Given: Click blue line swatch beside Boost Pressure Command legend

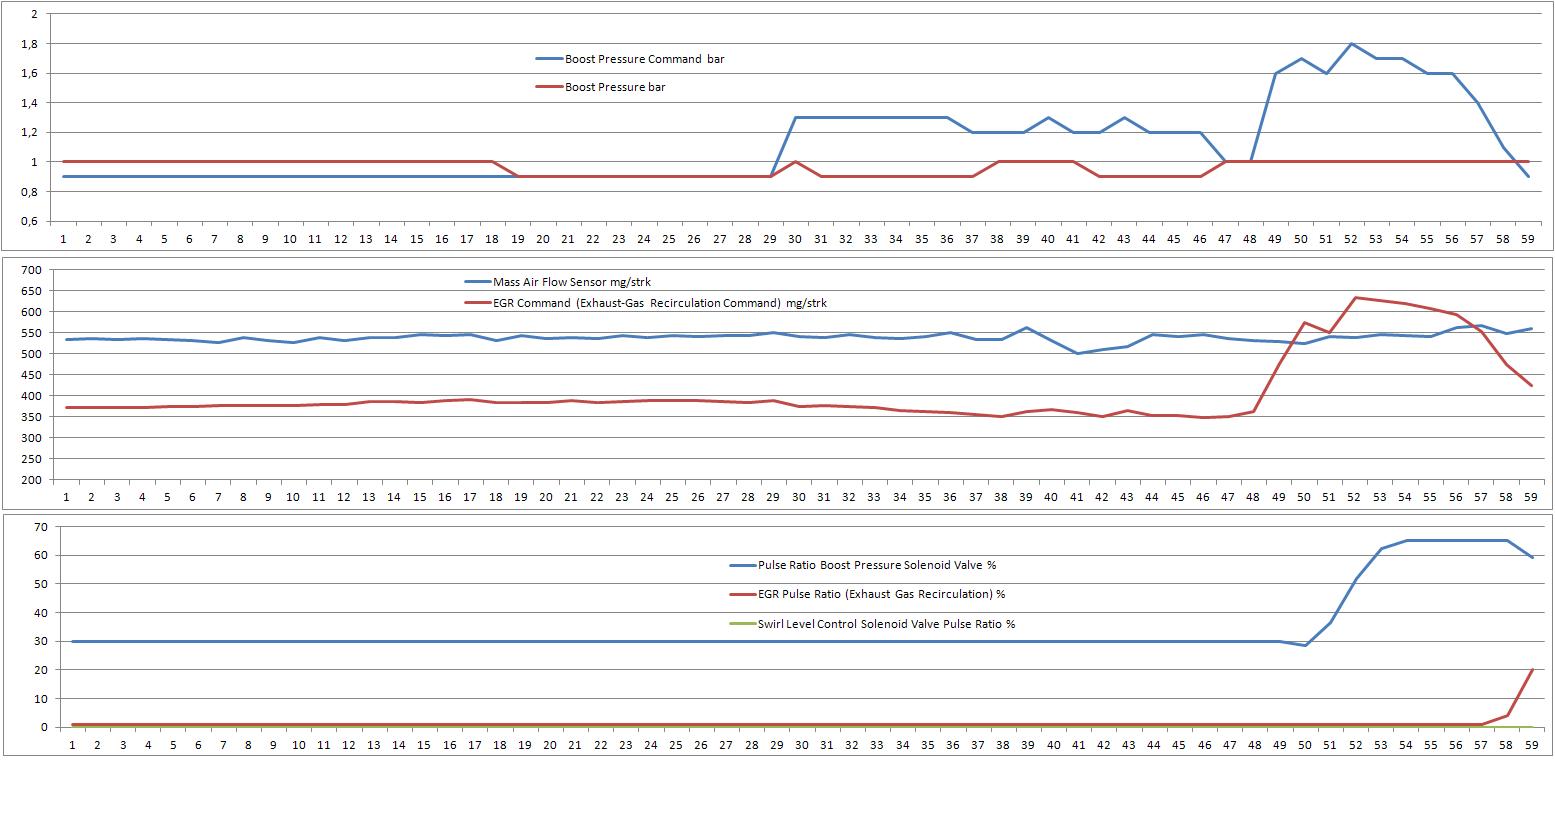Looking at the screenshot, I should tap(549, 59).
